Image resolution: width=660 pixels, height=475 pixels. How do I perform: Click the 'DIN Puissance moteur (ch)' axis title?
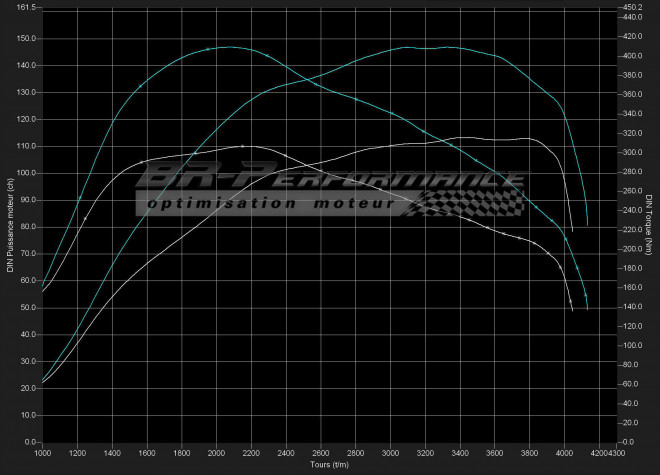coord(11,225)
